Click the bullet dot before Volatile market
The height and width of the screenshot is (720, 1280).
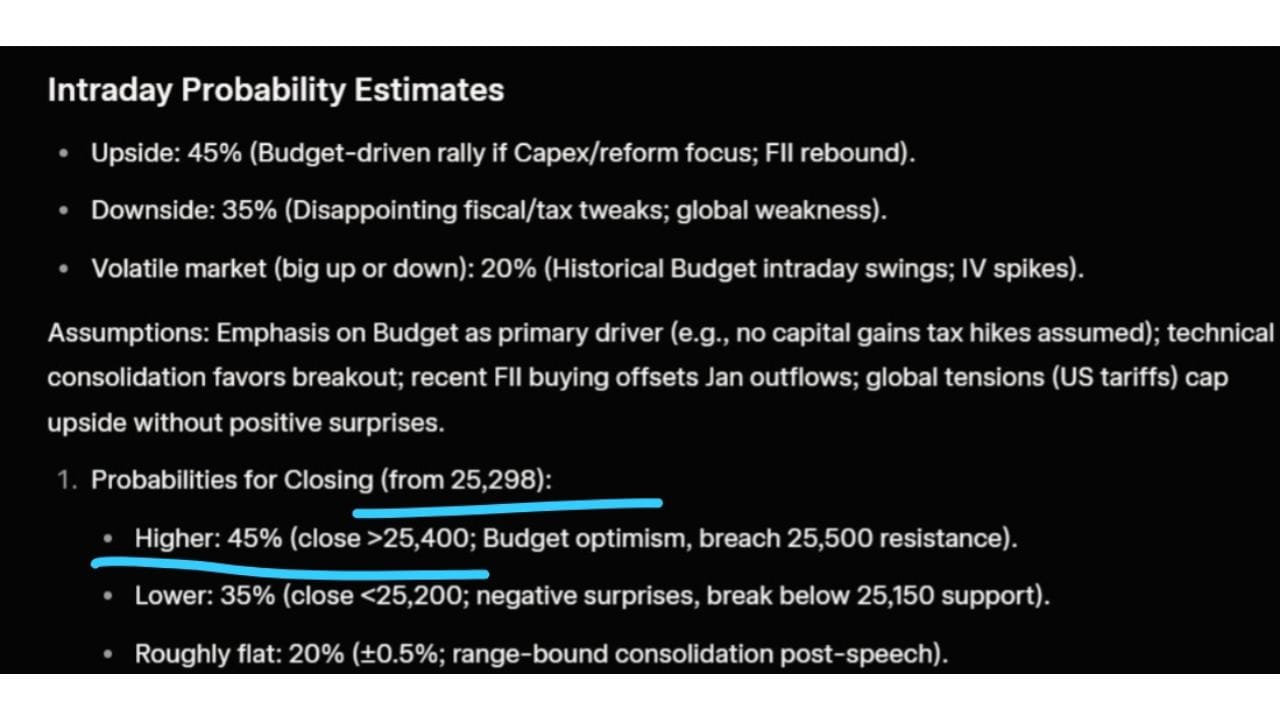point(65,270)
